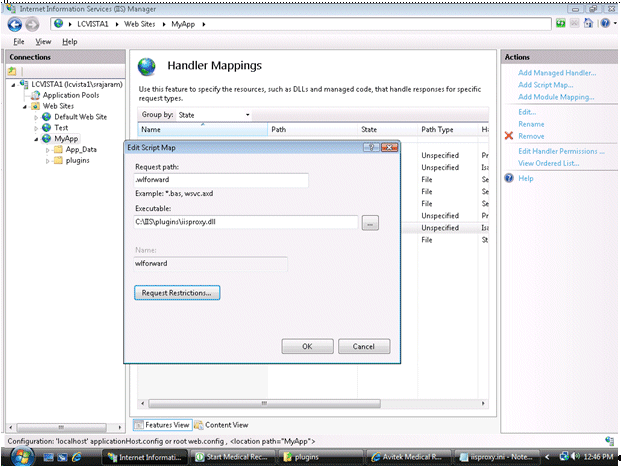
Task: Click Edit Handler Permissions link
Action: [x=561, y=151]
